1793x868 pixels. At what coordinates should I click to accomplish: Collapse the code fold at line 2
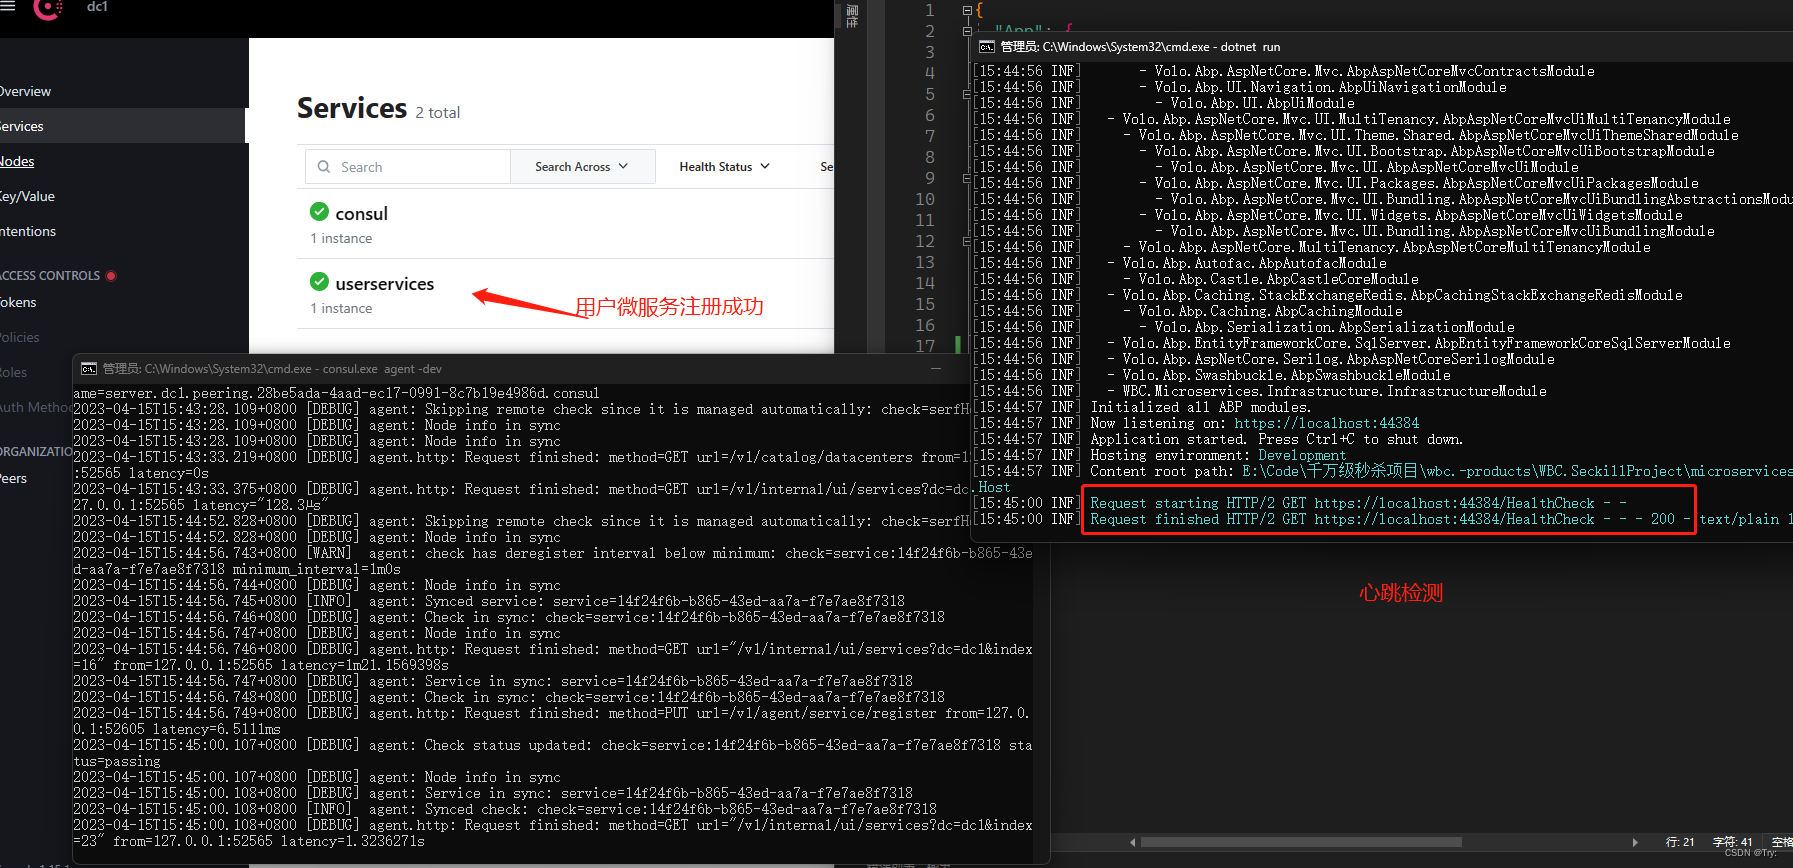tap(967, 31)
